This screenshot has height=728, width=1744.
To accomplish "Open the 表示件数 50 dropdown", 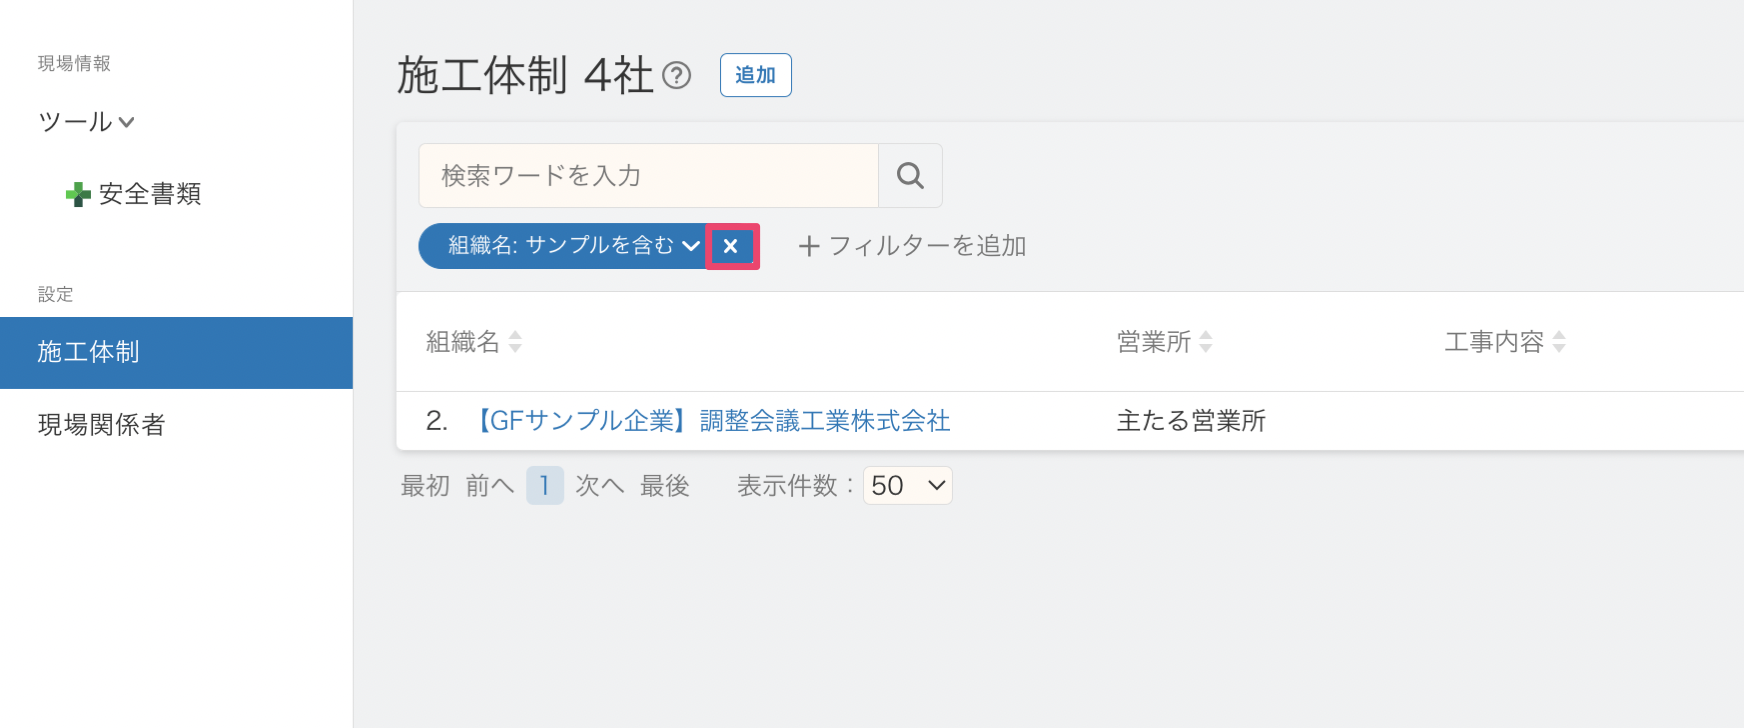I will coord(907,486).
